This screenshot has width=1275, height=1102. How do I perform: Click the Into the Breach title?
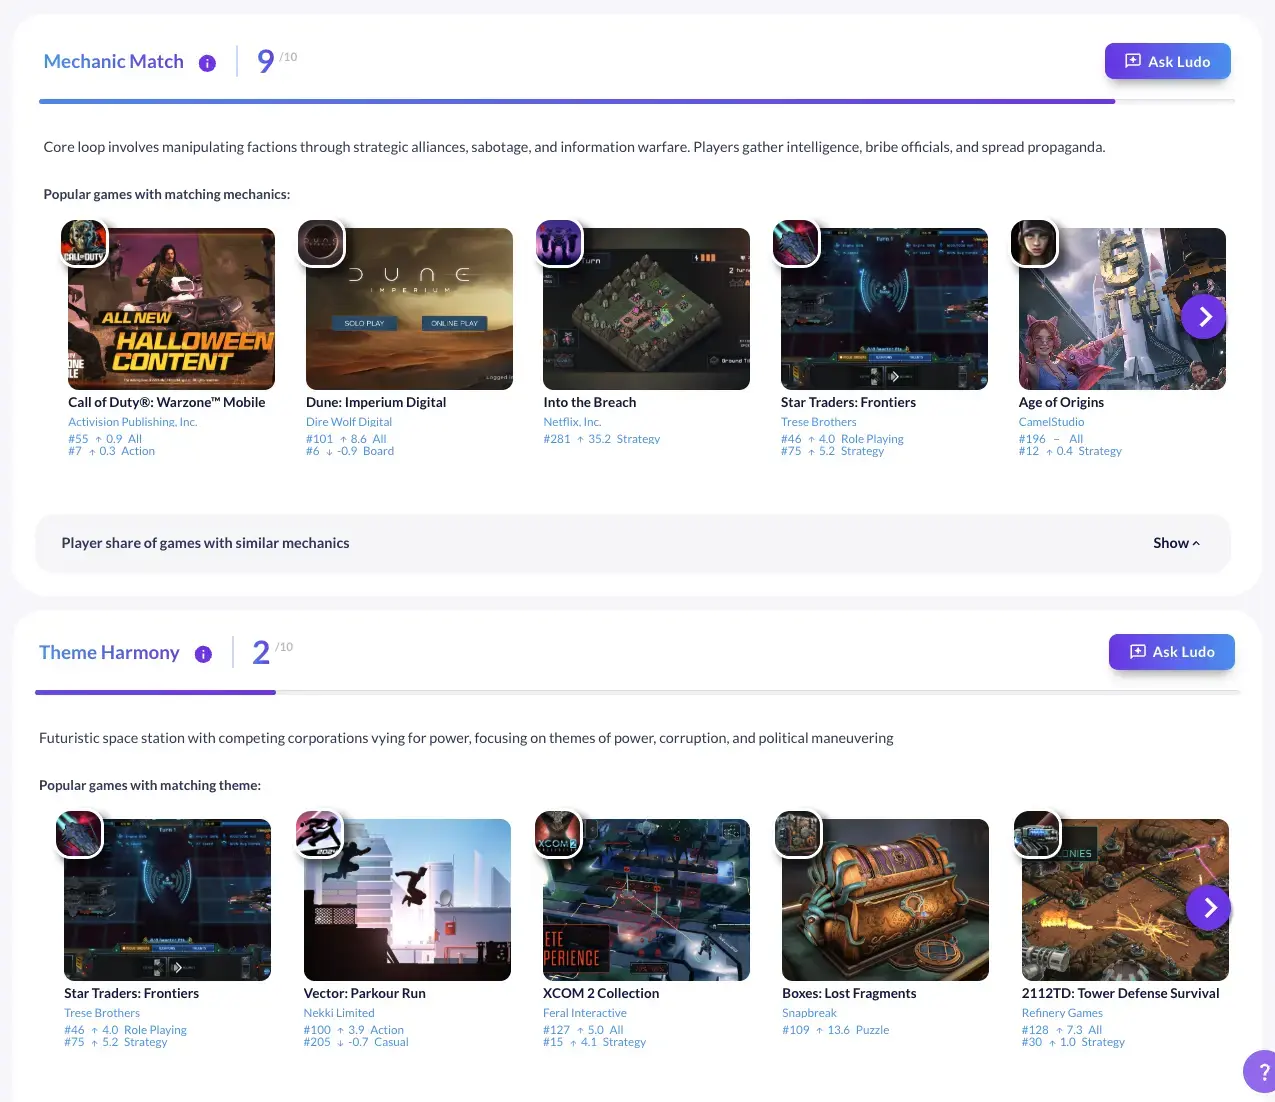590,402
